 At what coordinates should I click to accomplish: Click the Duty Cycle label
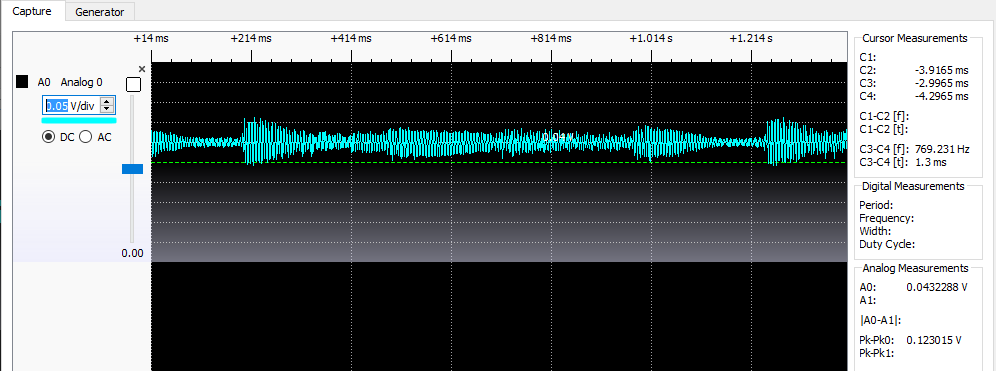click(887, 244)
